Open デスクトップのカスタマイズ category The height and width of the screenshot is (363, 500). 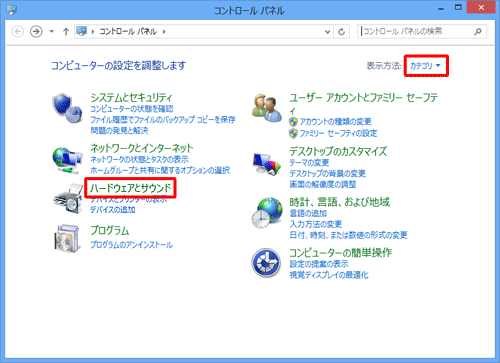[338, 152]
